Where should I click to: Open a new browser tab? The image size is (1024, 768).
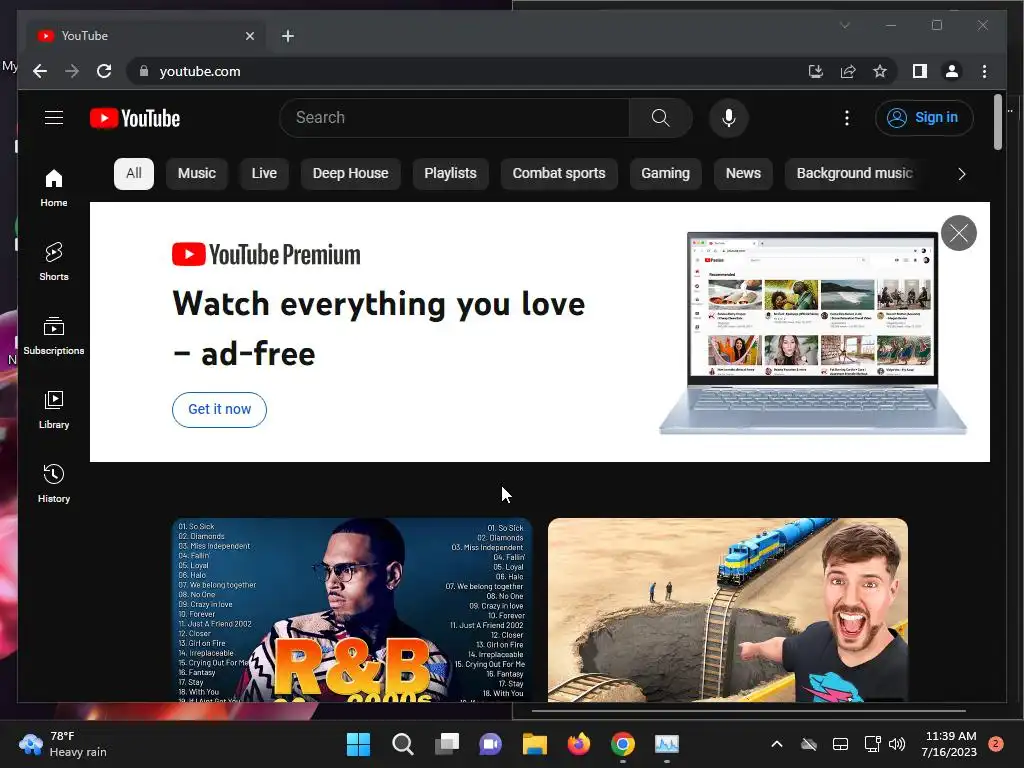coord(288,36)
